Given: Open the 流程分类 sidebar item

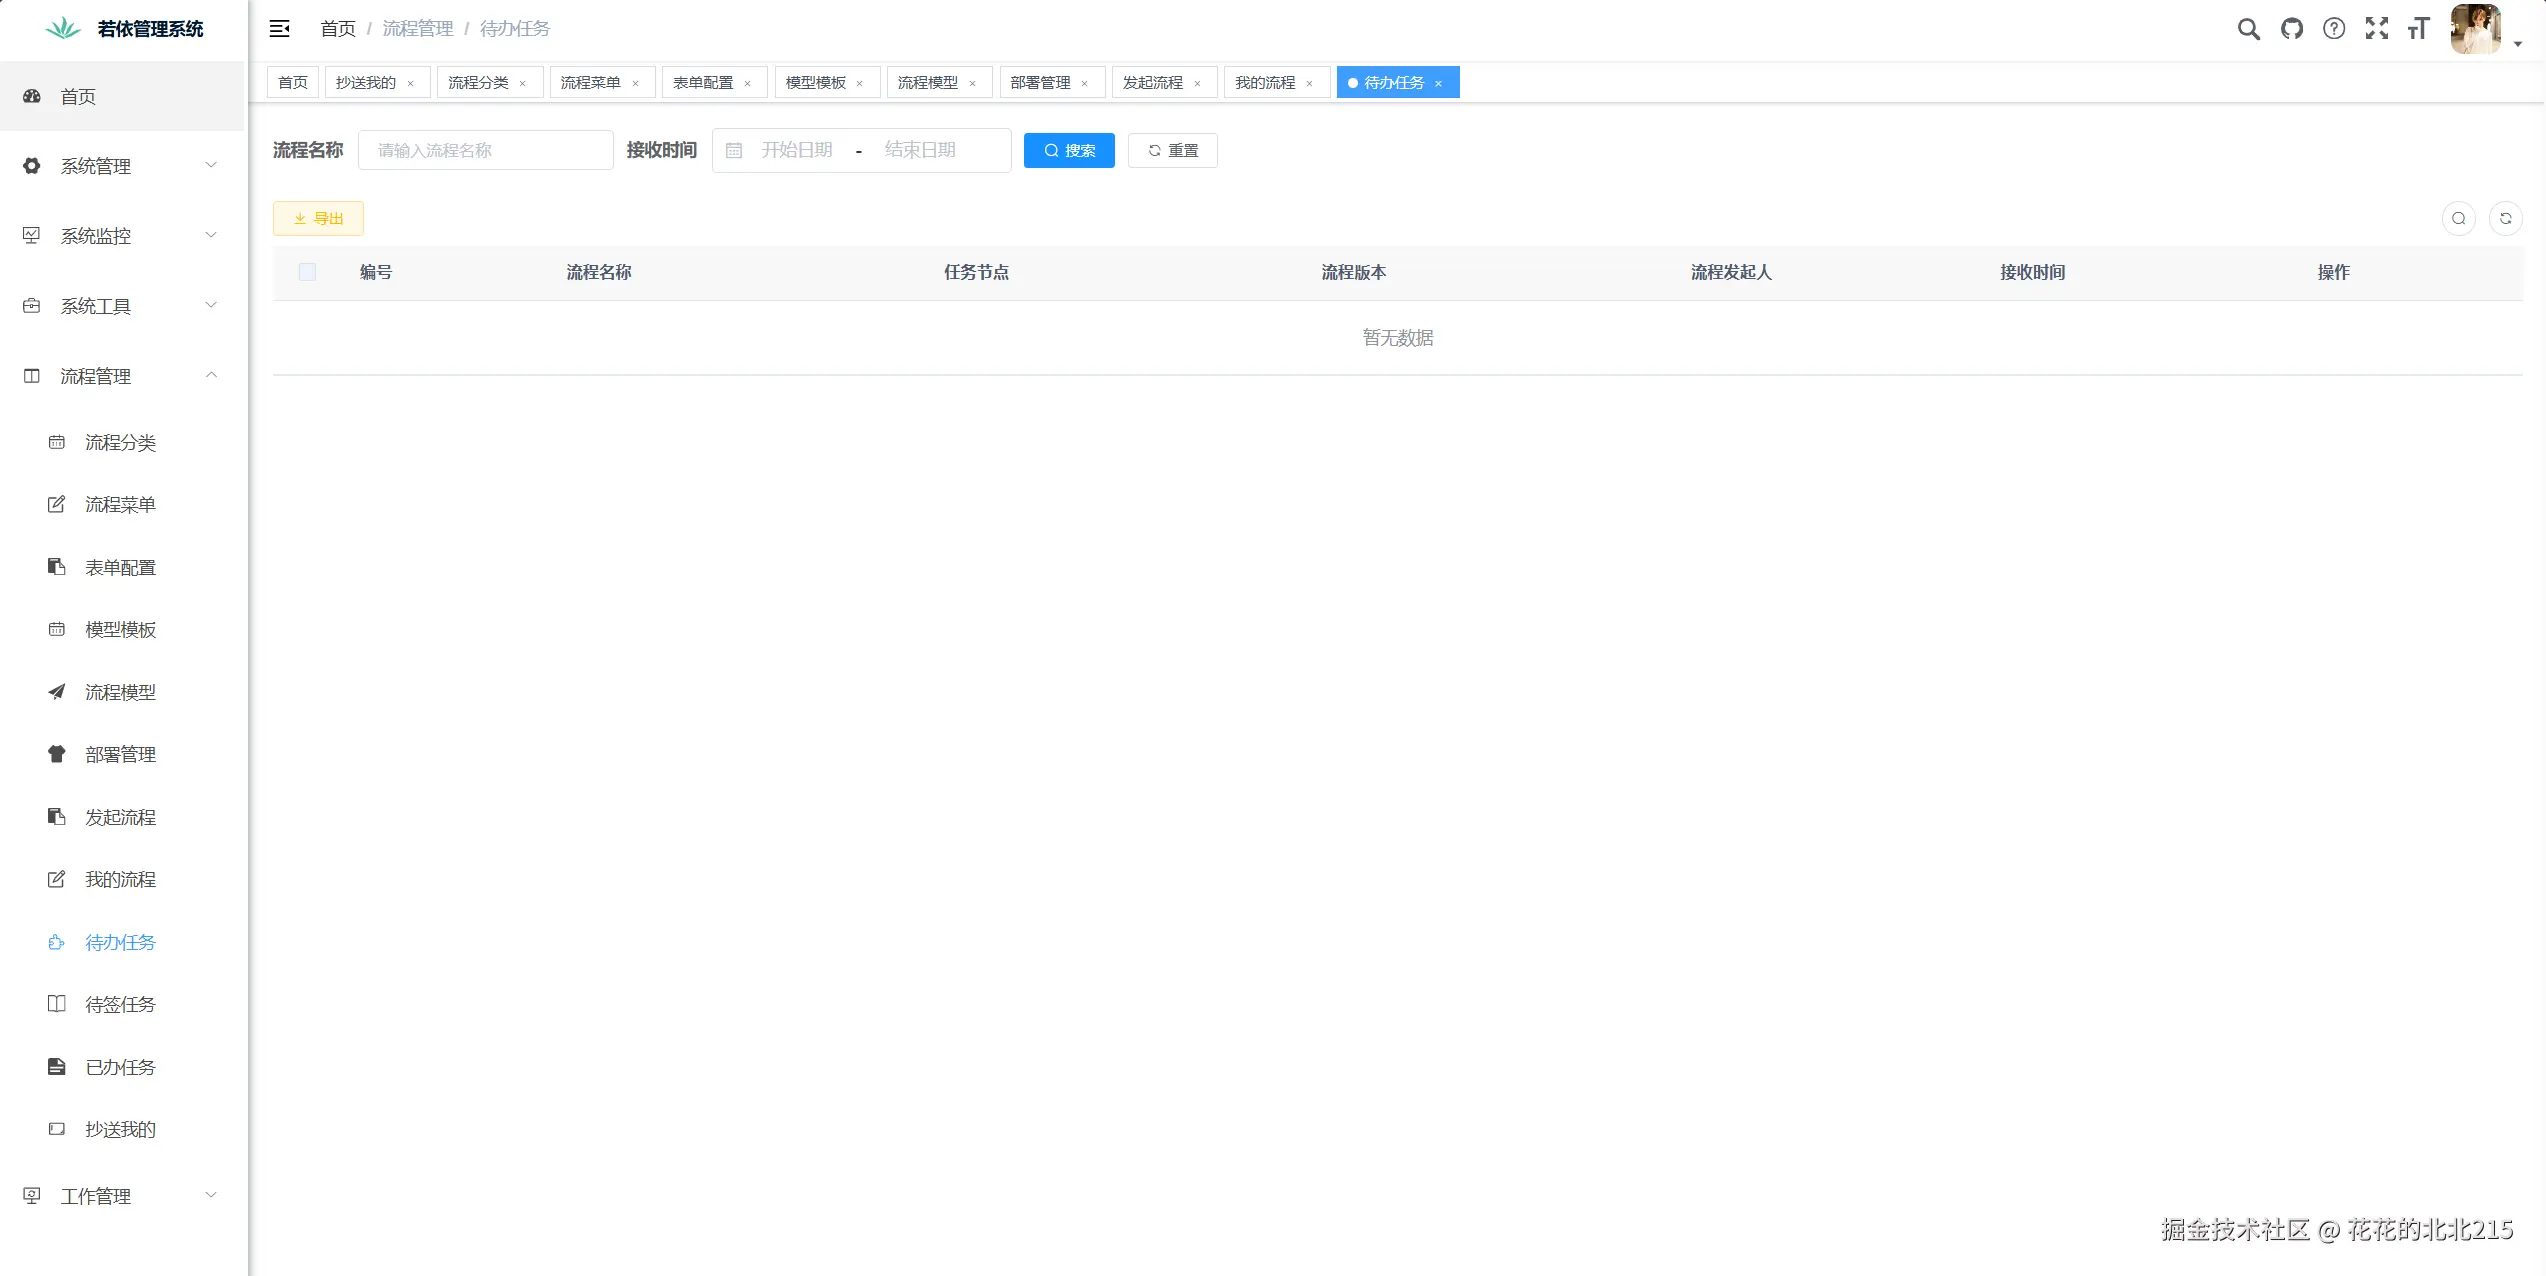Looking at the screenshot, I should (120, 442).
